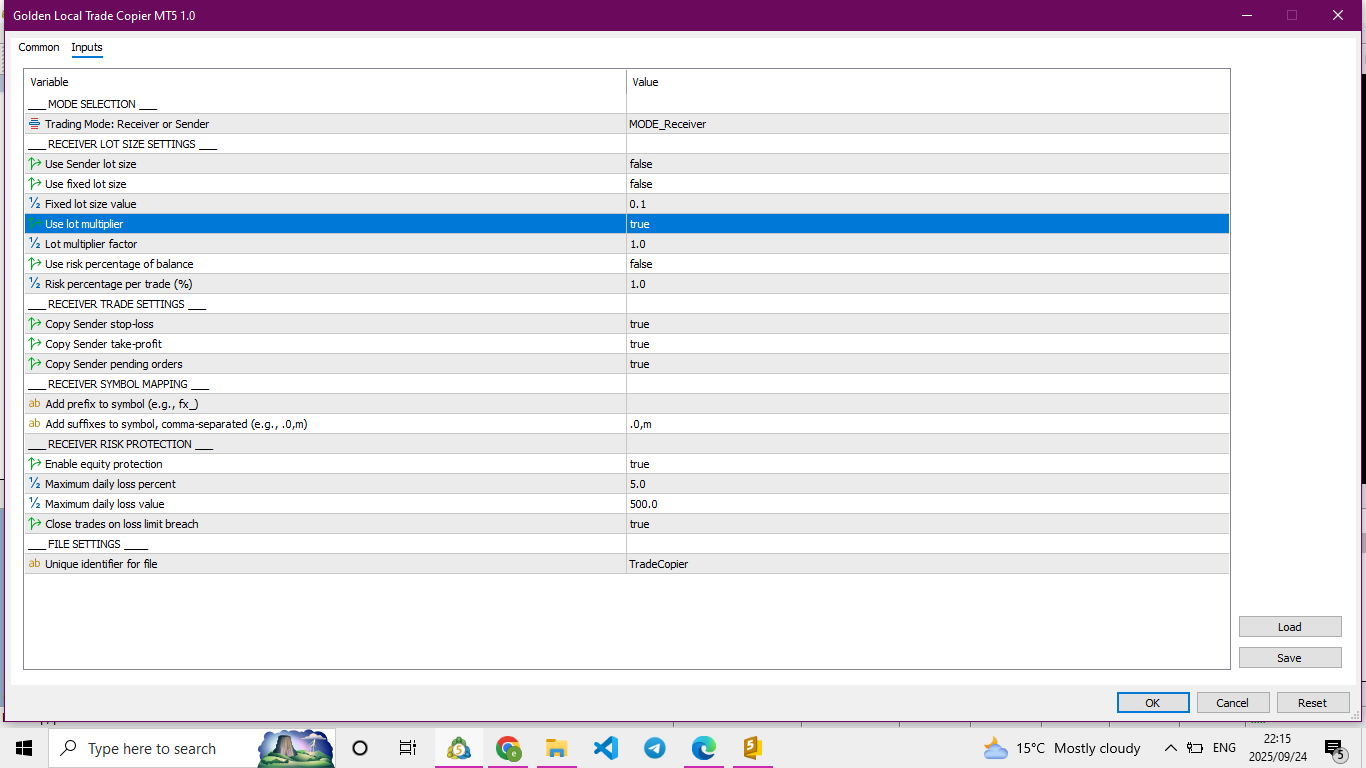Screen dimensions: 1366x768
Task: Click the Task View taskbar icon
Action: pos(408,748)
